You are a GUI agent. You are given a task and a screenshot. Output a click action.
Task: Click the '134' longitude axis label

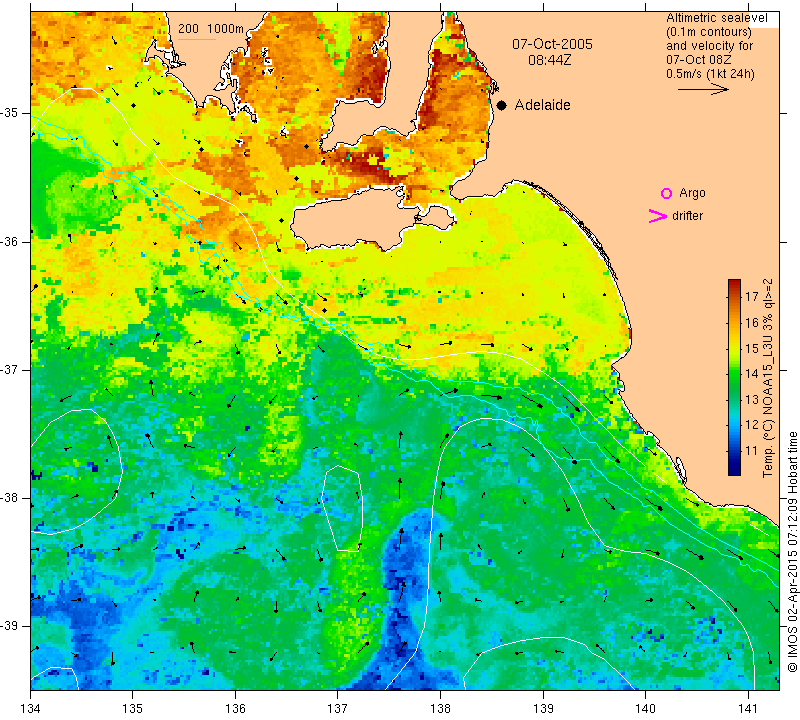[31, 708]
